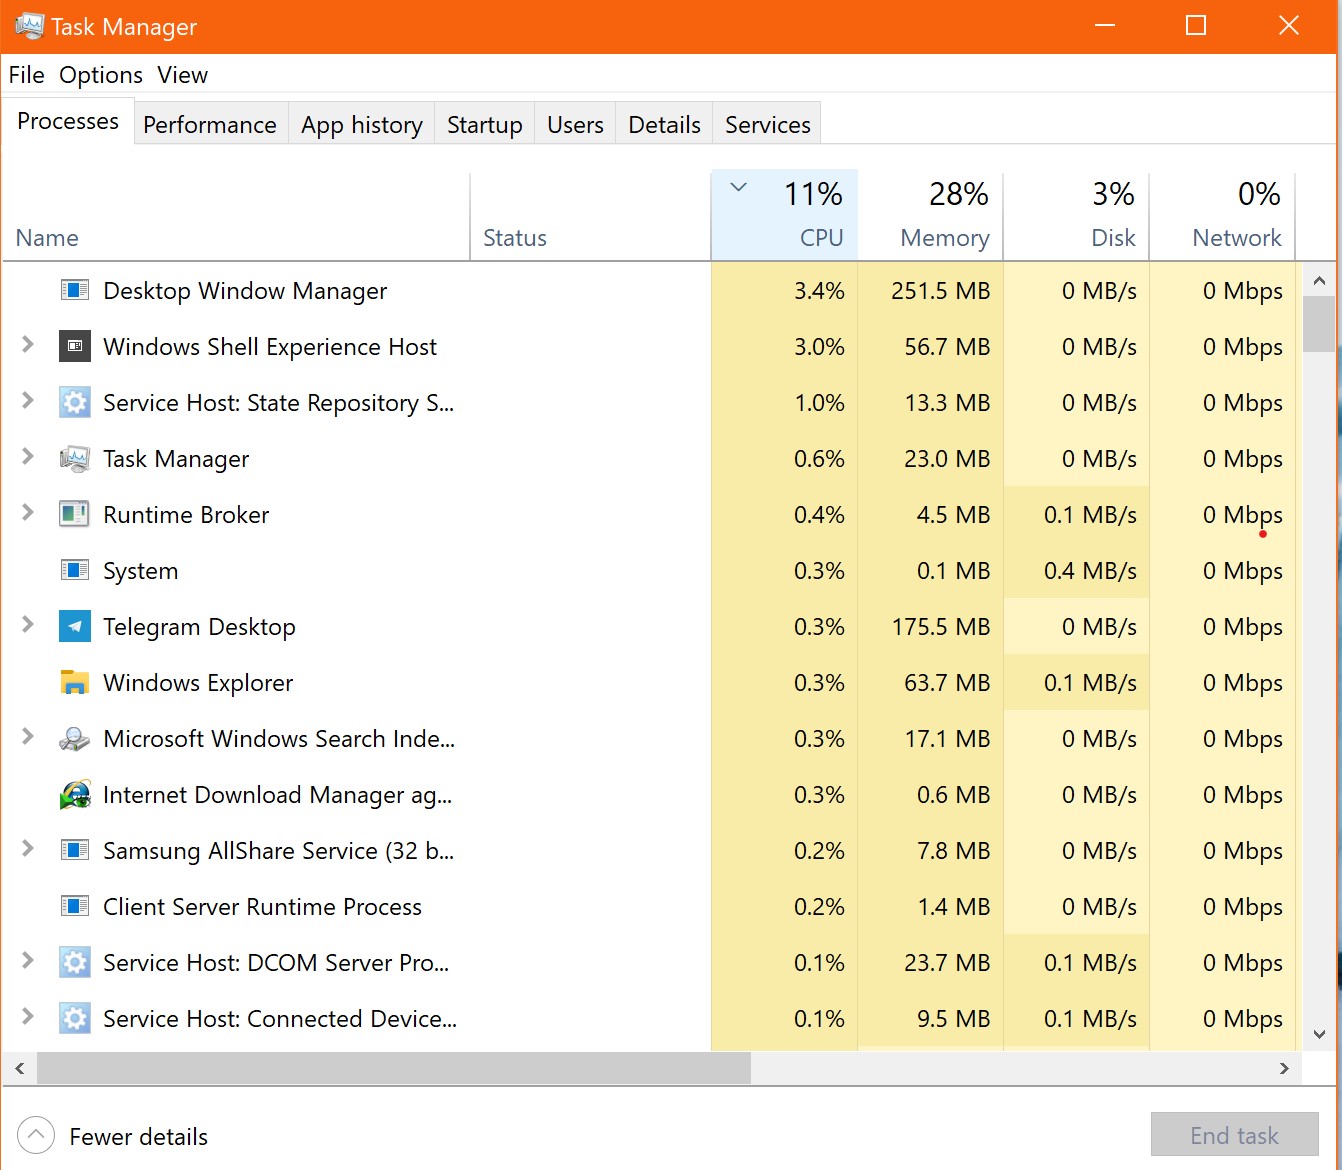Click the 0.4 MB/s disk value
The image size is (1342, 1170).
click(1090, 571)
